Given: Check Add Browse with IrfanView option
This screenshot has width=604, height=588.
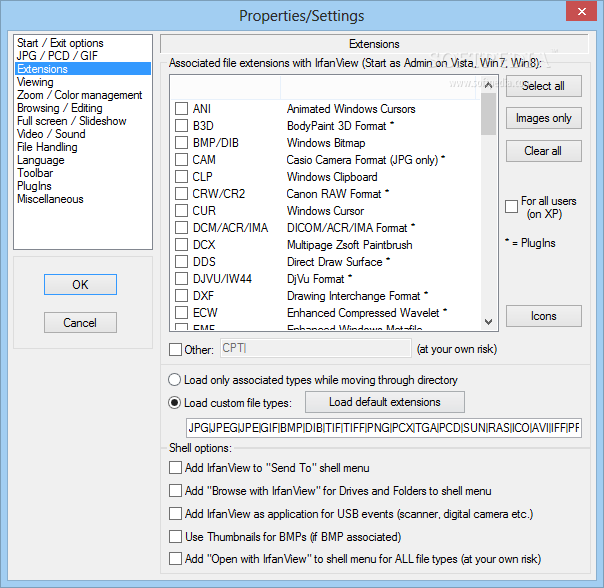Looking at the screenshot, I should point(175,491).
